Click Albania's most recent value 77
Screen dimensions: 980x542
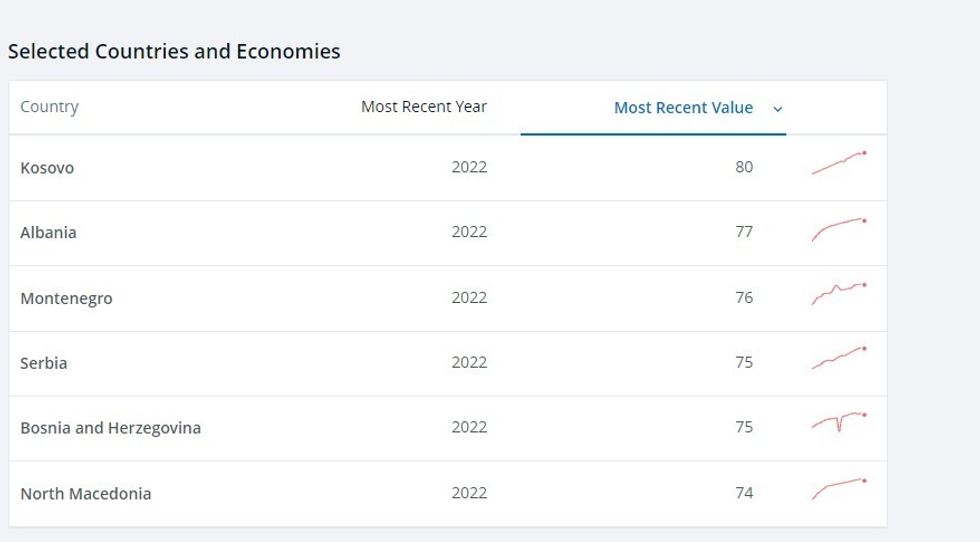click(744, 232)
